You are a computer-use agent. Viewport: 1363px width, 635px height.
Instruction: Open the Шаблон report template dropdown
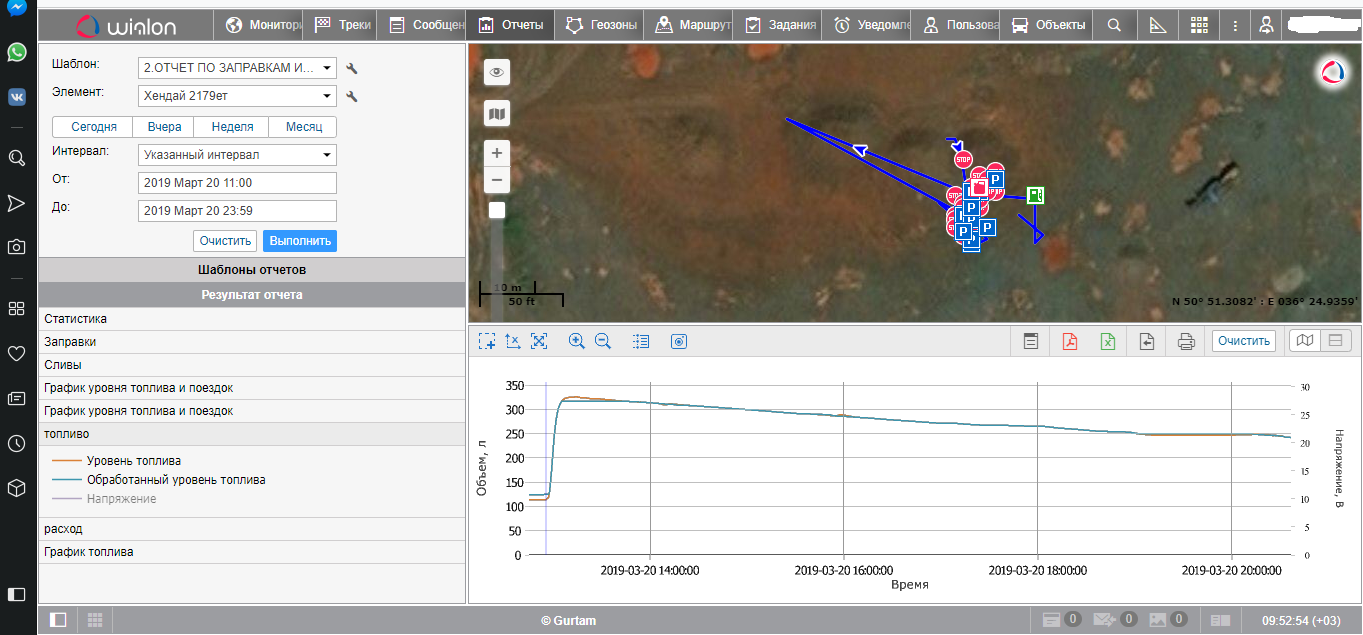[x=238, y=68]
